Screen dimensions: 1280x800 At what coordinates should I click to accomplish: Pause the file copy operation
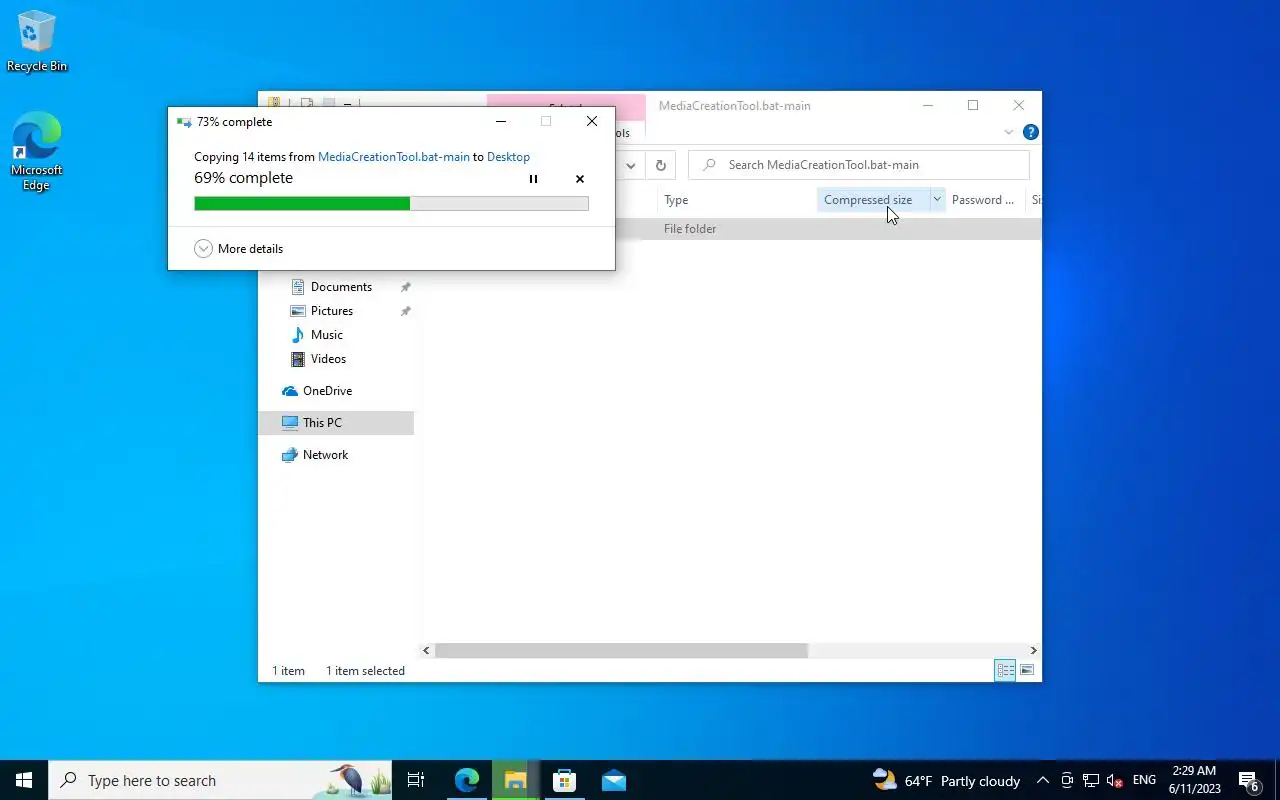[x=533, y=179]
